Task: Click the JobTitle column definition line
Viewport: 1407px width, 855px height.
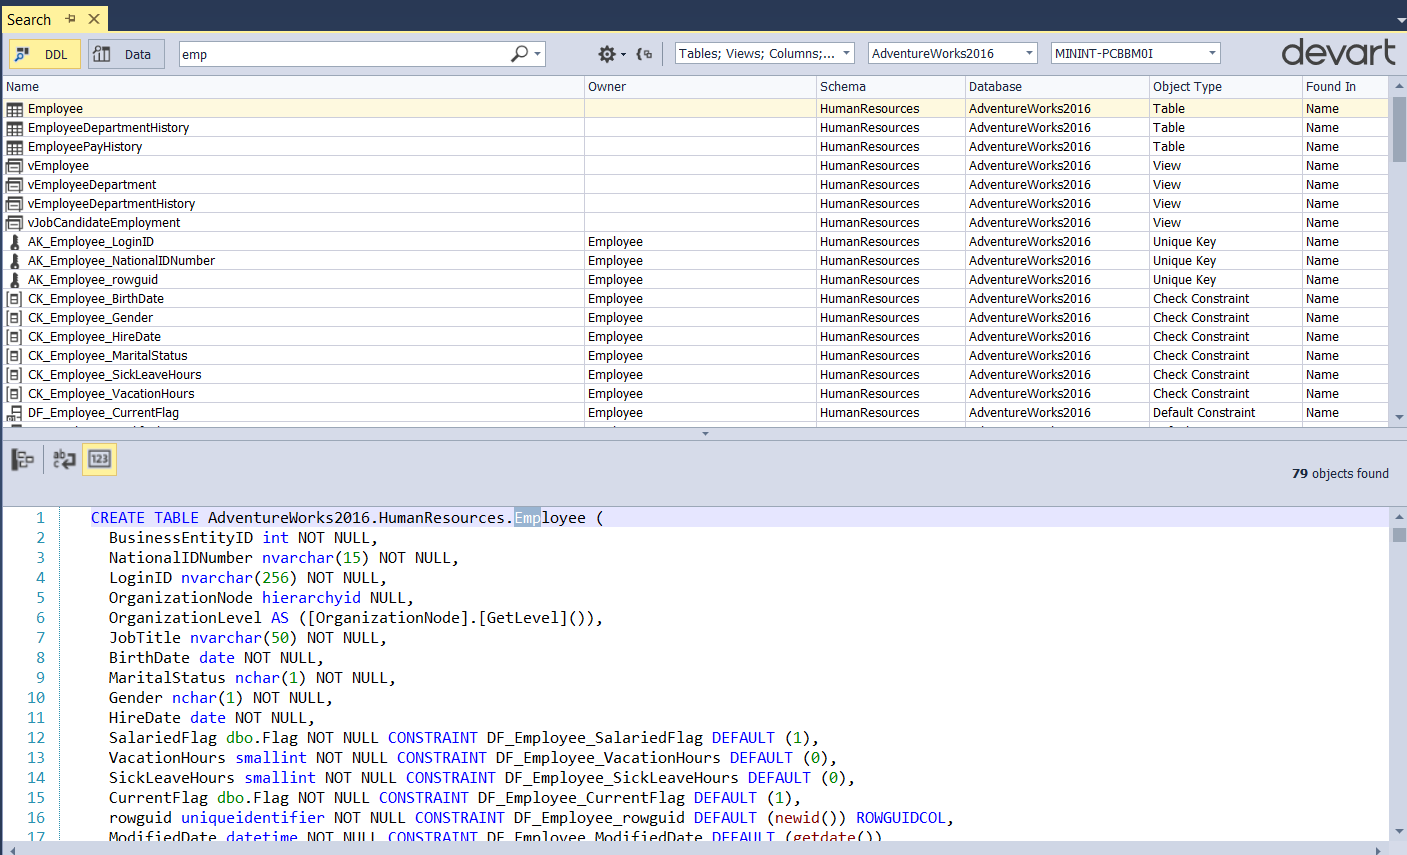Action: click(248, 638)
